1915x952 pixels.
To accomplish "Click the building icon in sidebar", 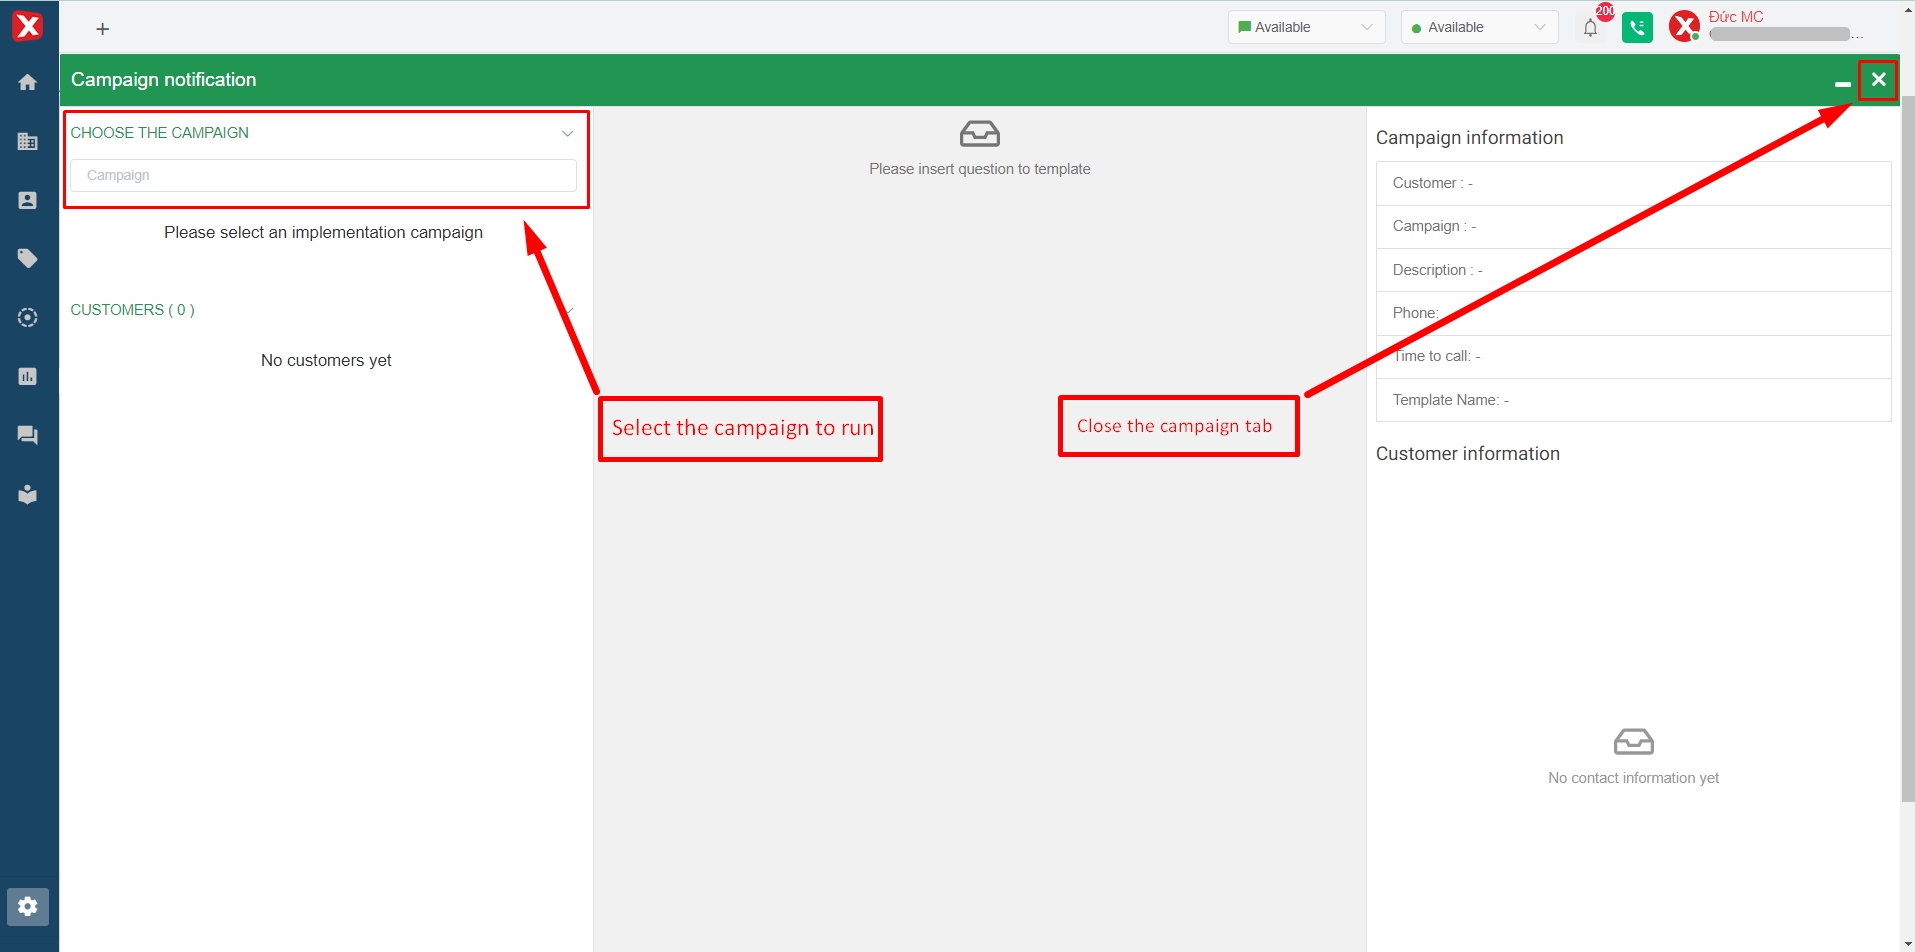I will tap(28, 141).
